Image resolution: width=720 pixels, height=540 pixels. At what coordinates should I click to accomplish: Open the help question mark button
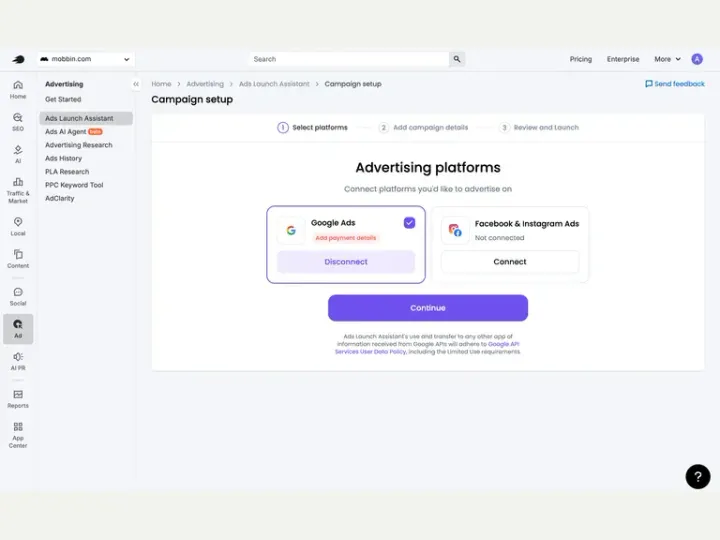point(698,477)
